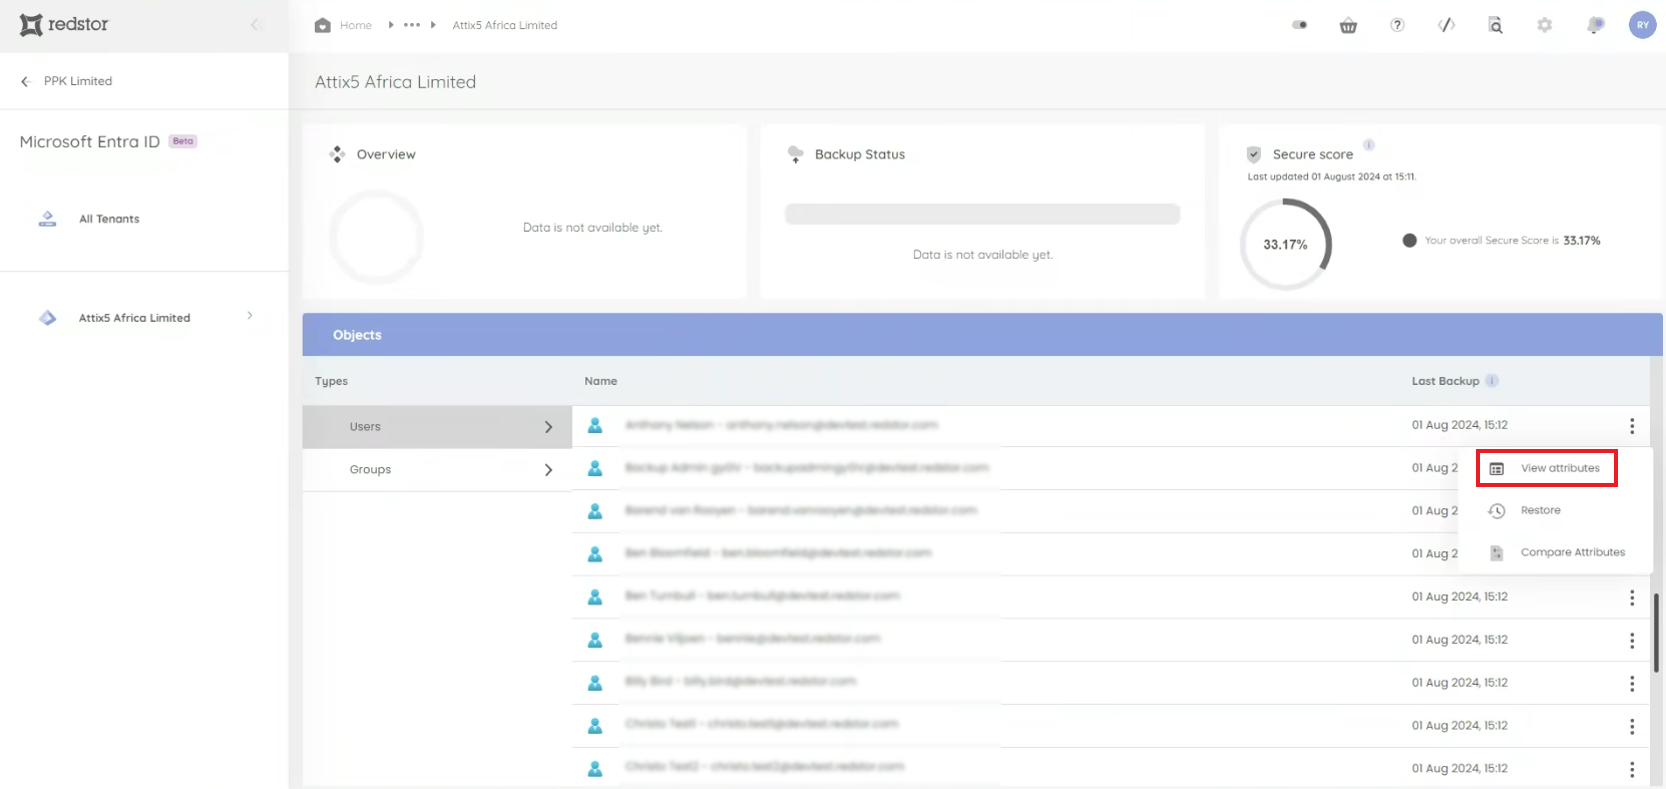
Task: Click the Overview card icon
Action: coord(337,154)
